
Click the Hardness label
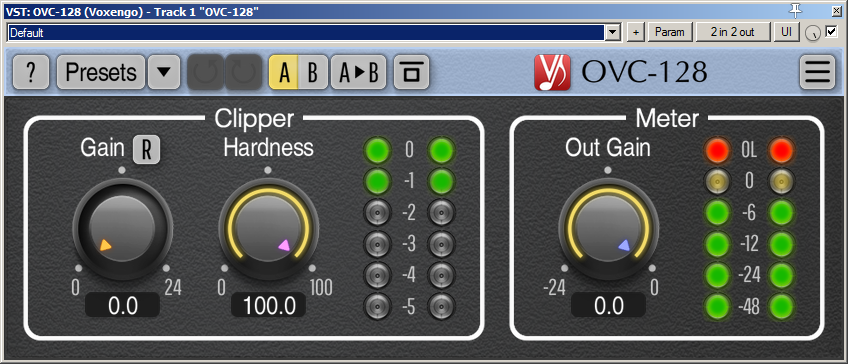[268, 148]
